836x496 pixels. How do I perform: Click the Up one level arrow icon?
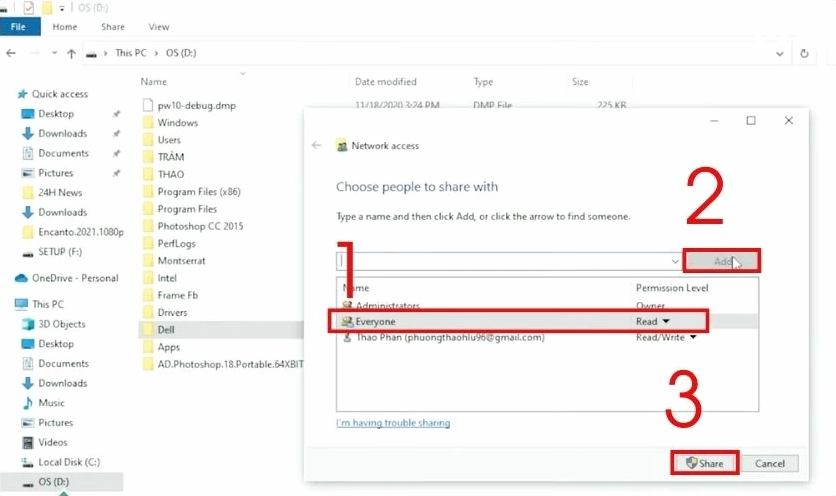[x=71, y=53]
